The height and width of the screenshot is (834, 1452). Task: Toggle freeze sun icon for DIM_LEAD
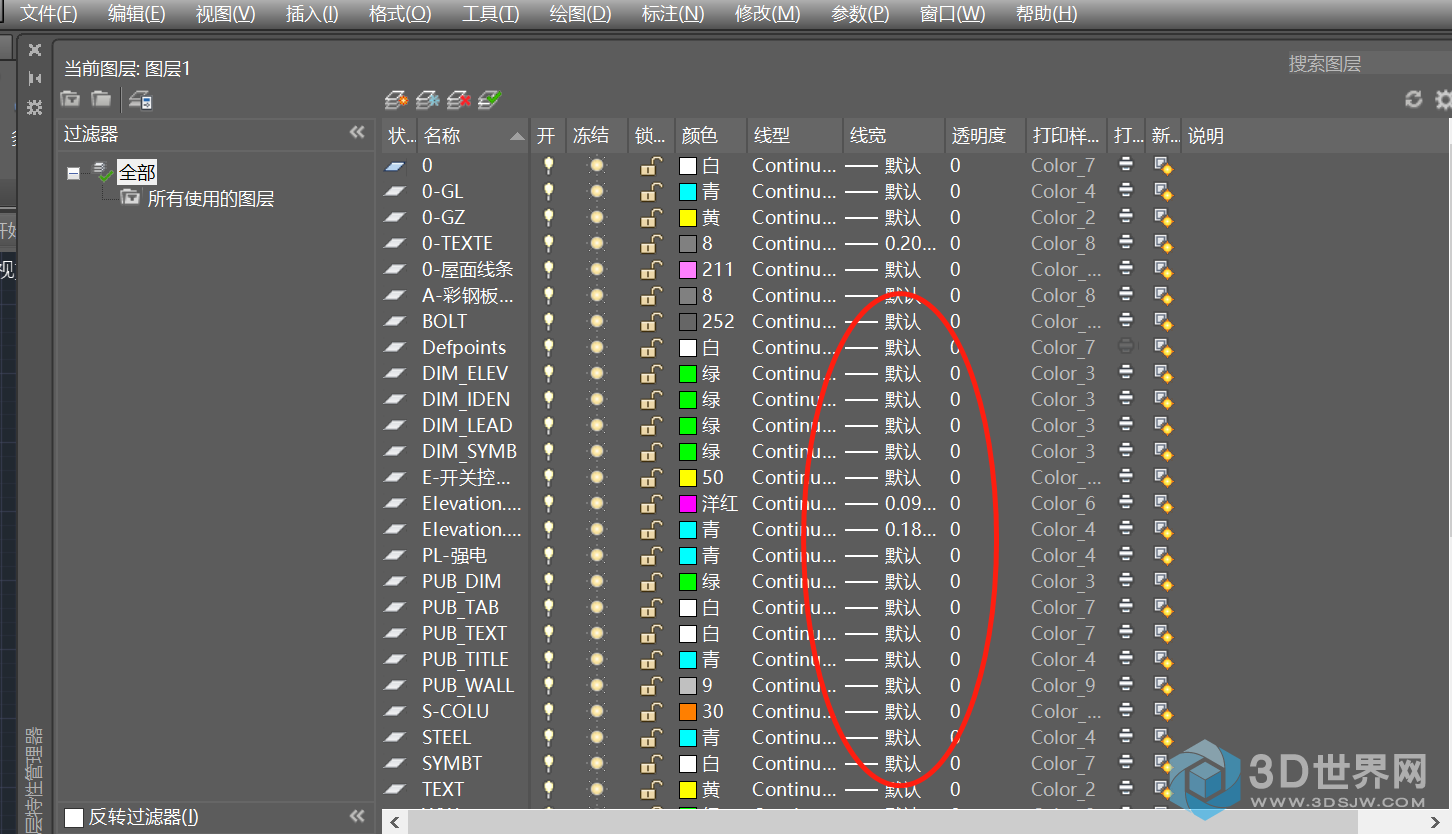click(597, 425)
